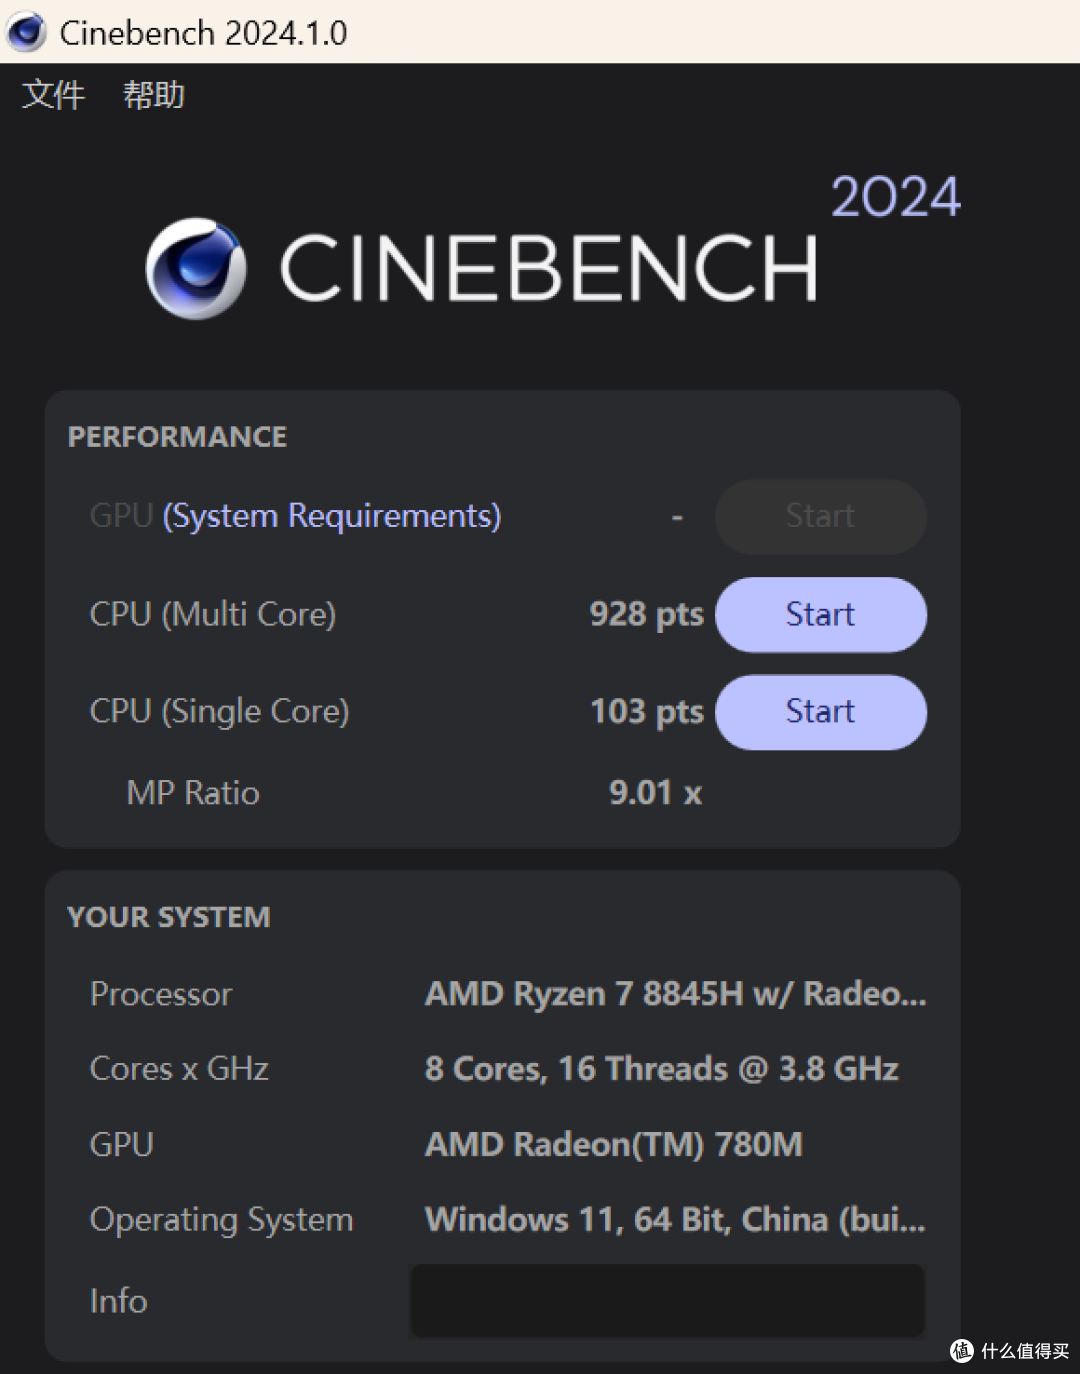
Task: Click the PERFORMANCE section header
Action: click(x=177, y=437)
